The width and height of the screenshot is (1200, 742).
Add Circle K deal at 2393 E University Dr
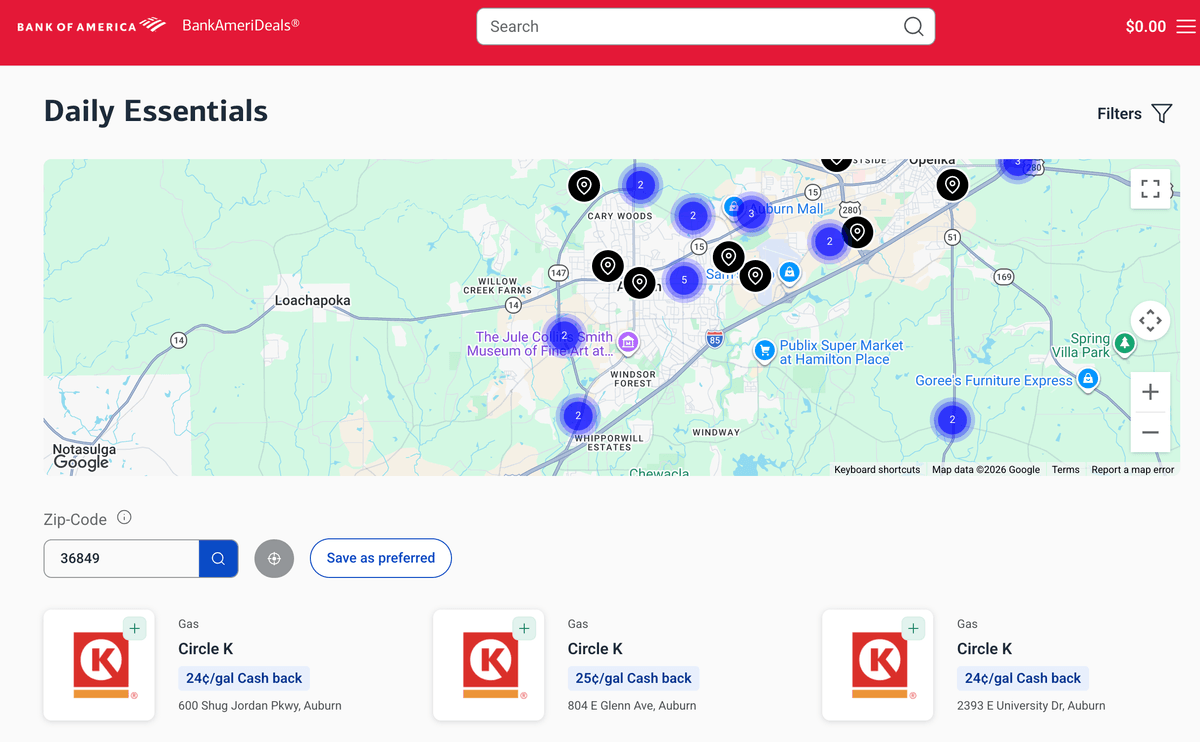pos(913,628)
